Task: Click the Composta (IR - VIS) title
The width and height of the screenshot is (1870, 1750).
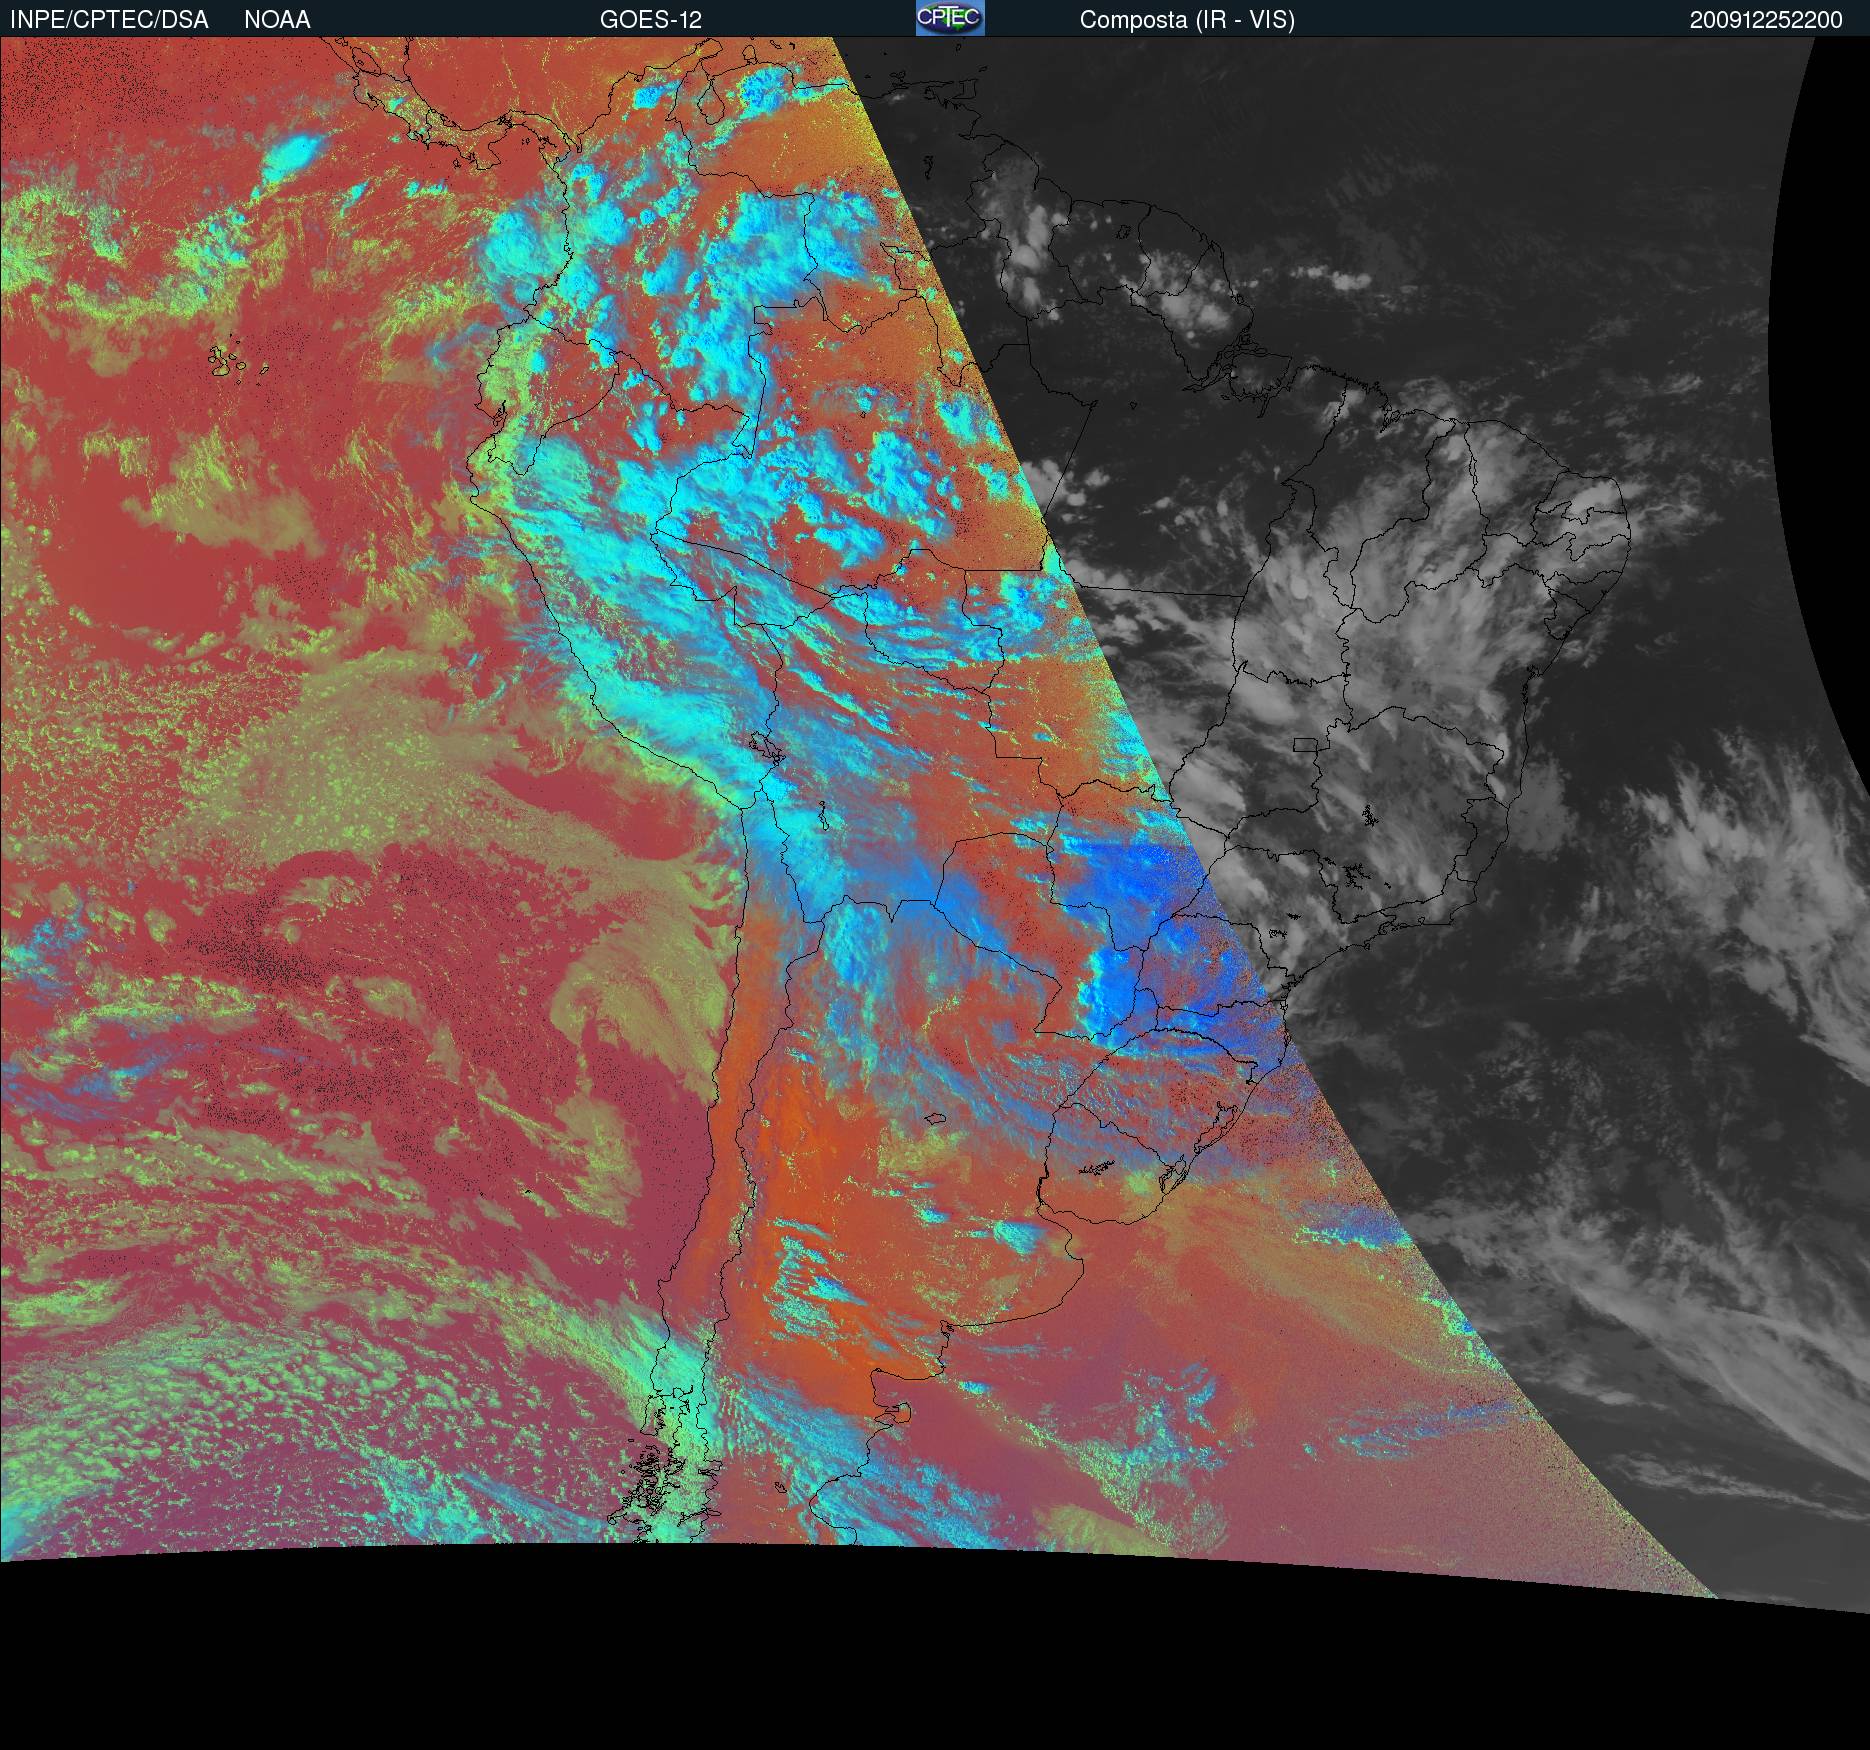Action: [1187, 20]
